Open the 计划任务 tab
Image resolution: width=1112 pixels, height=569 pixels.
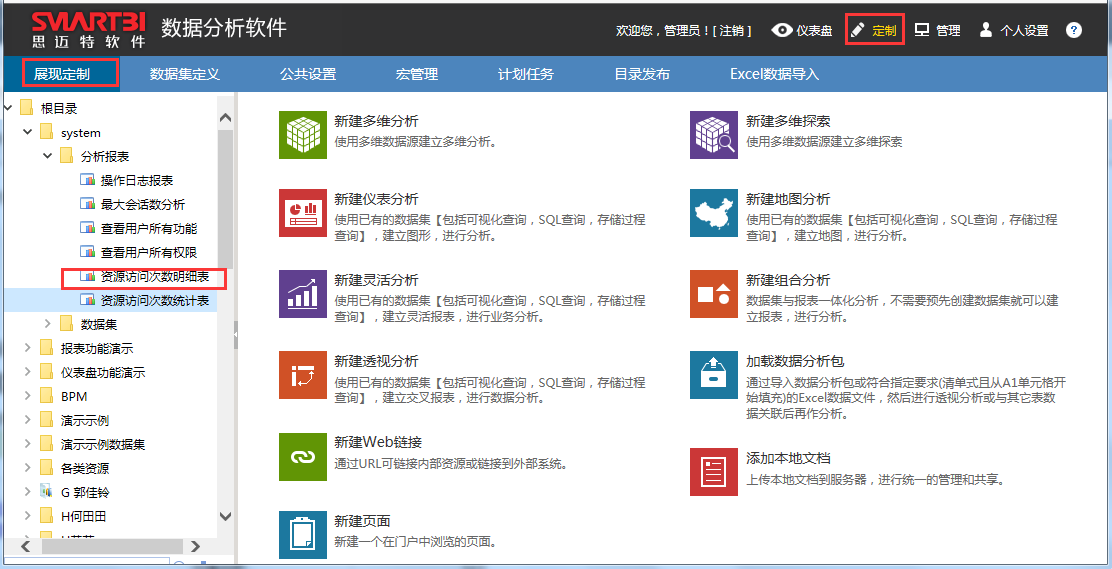click(x=526, y=74)
